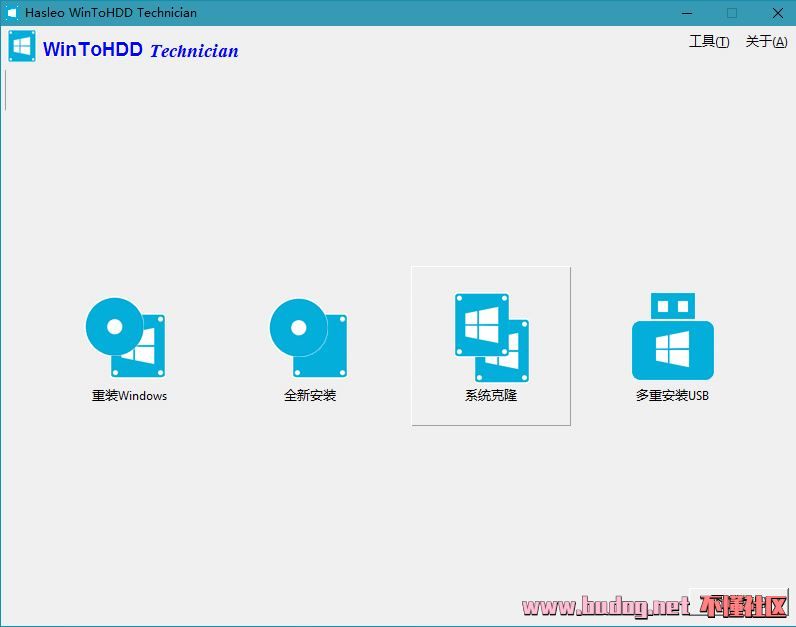
Task: Close the Hasleo WinToHDD Technician window
Action: pos(777,13)
